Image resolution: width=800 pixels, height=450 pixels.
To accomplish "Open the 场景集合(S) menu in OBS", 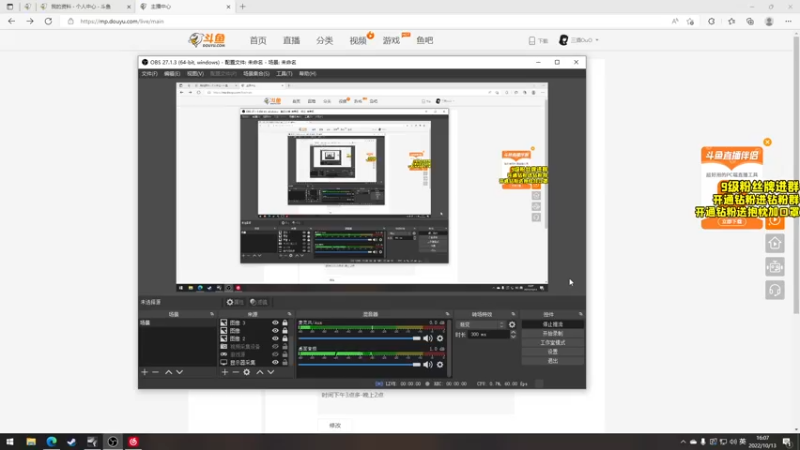I will (x=256, y=73).
